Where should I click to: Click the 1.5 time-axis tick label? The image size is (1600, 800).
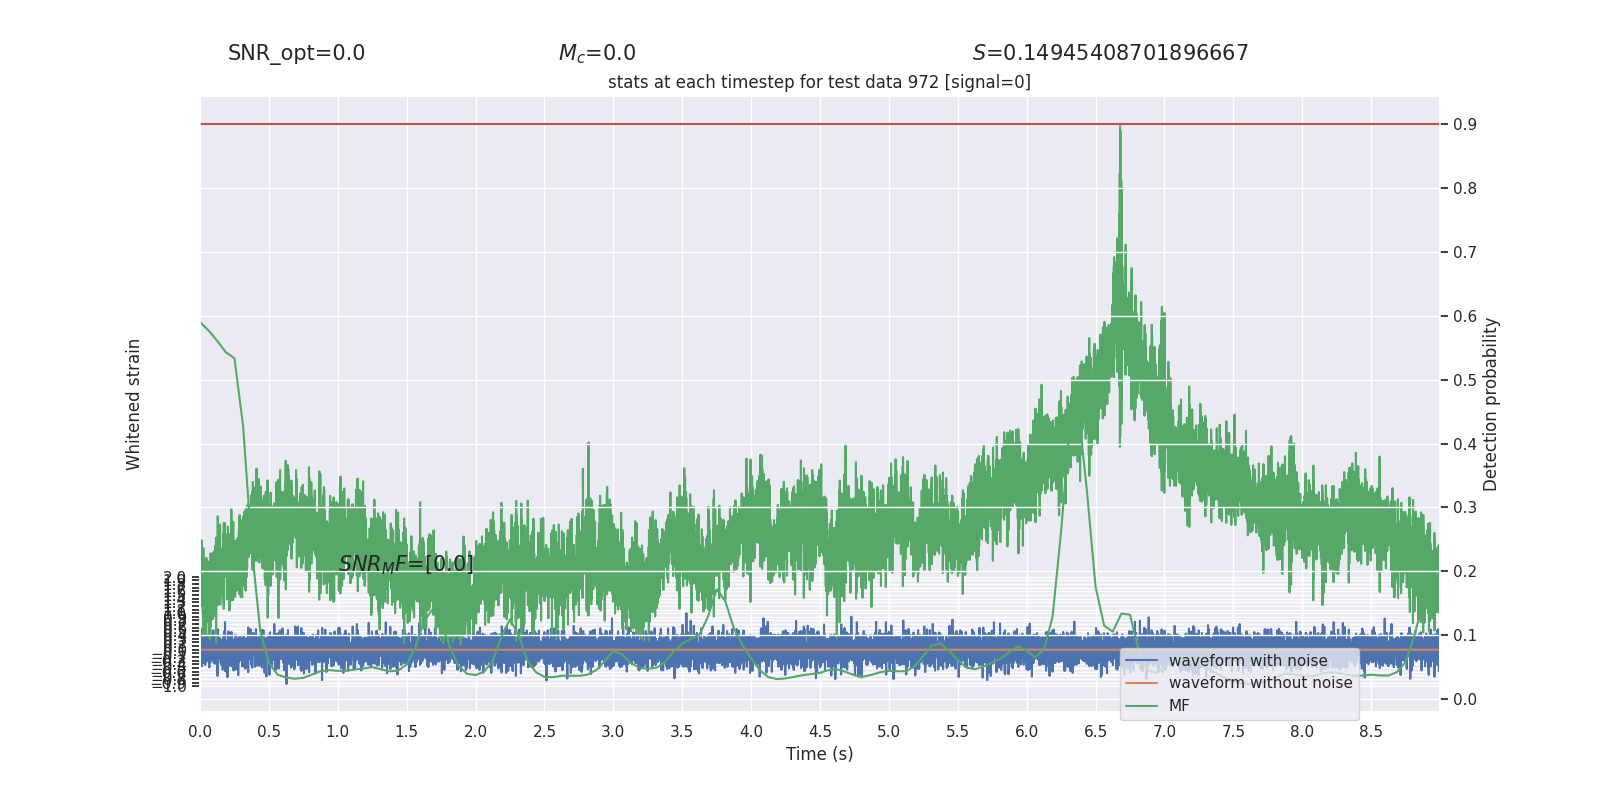pos(407,732)
